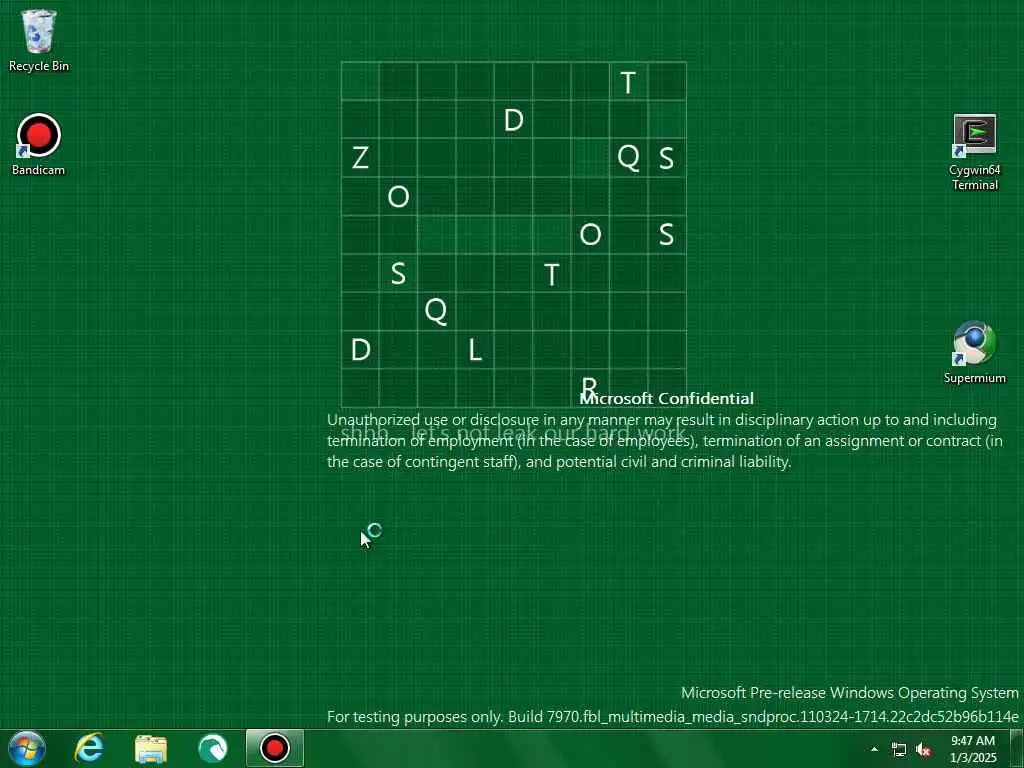Image resolution: width=1024 pixels, height=768 pixels.
Task: Select the Q immediately beside an S
Action: [x=628, y=157]
